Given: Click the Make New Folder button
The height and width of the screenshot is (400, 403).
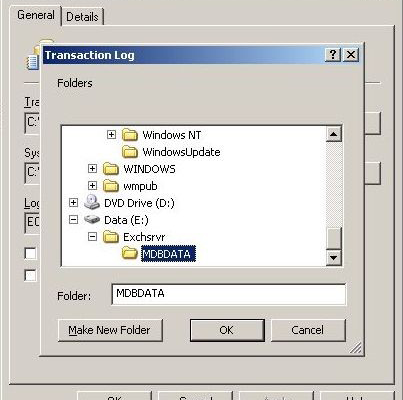Looking at the screenshot, I should click(110, 330).
